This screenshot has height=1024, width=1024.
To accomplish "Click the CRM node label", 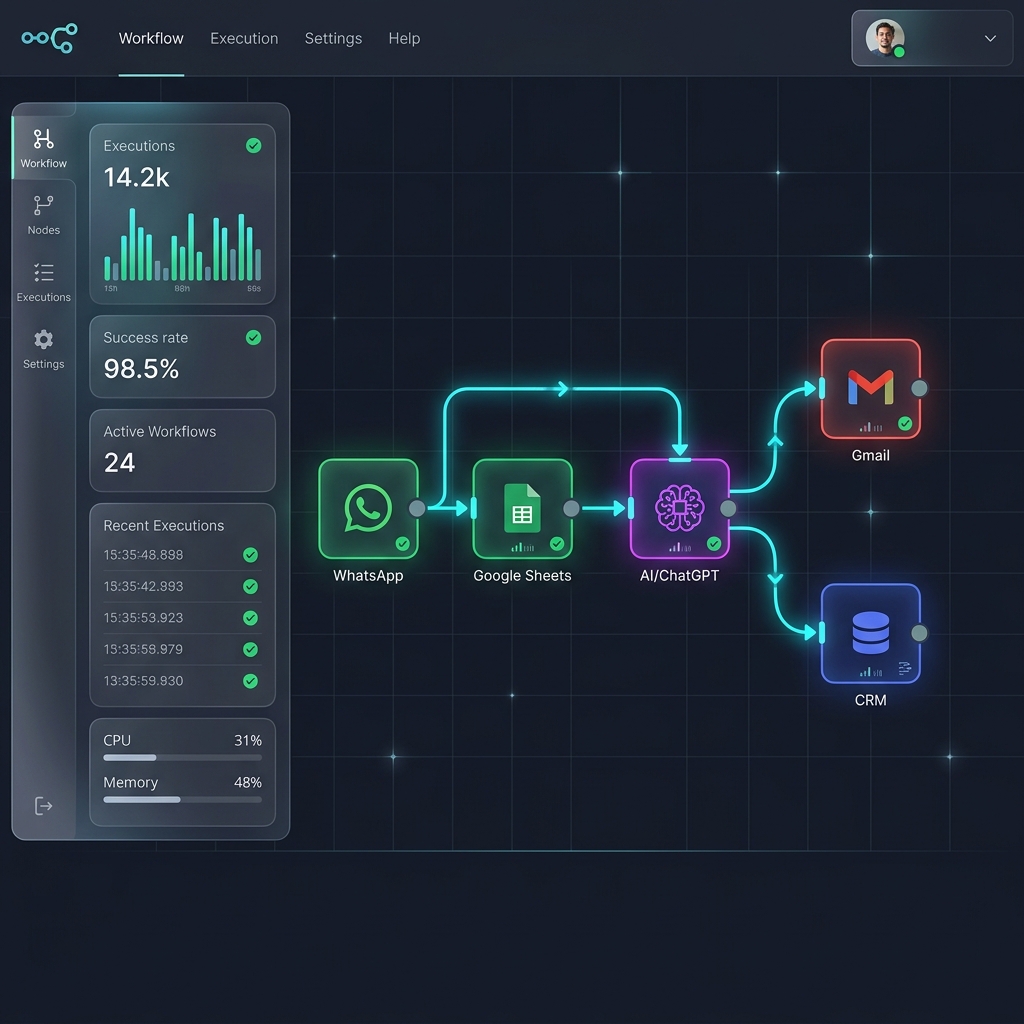I will pyautogui.click(x=871, y=700).
